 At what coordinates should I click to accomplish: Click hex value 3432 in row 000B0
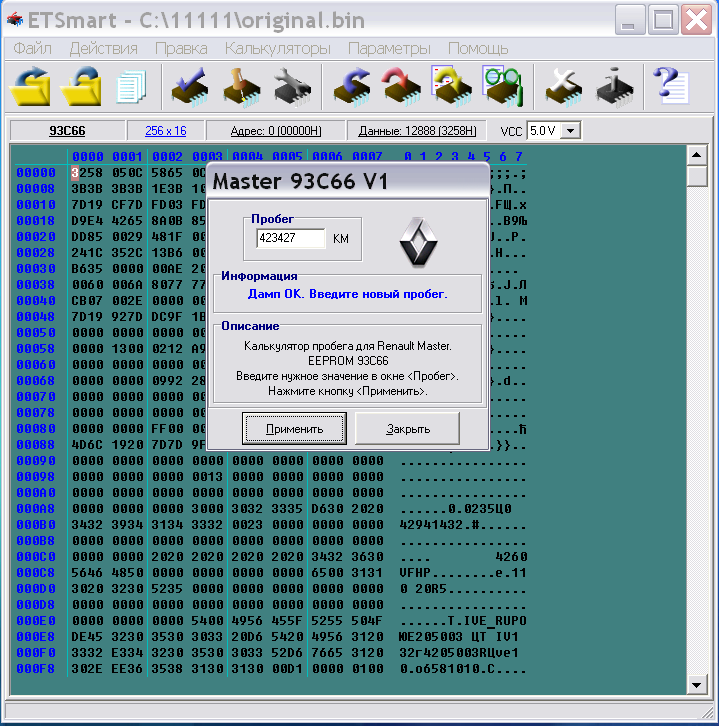[87, 525]
